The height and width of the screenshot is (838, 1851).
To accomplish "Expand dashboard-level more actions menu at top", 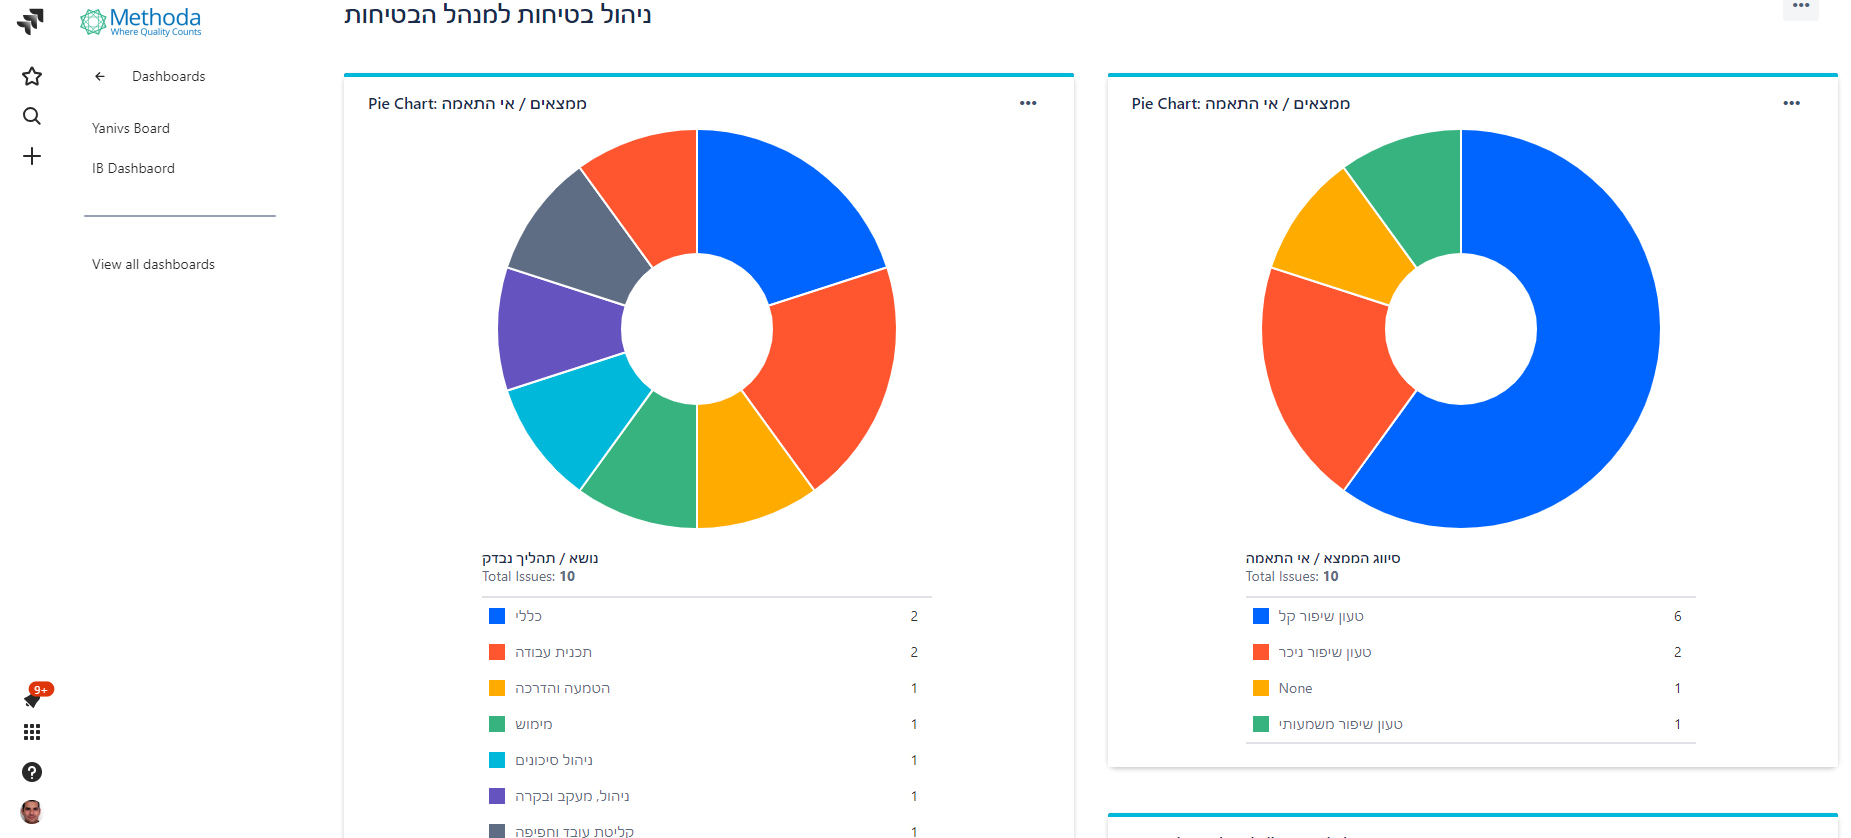I will coord(1800,7).
